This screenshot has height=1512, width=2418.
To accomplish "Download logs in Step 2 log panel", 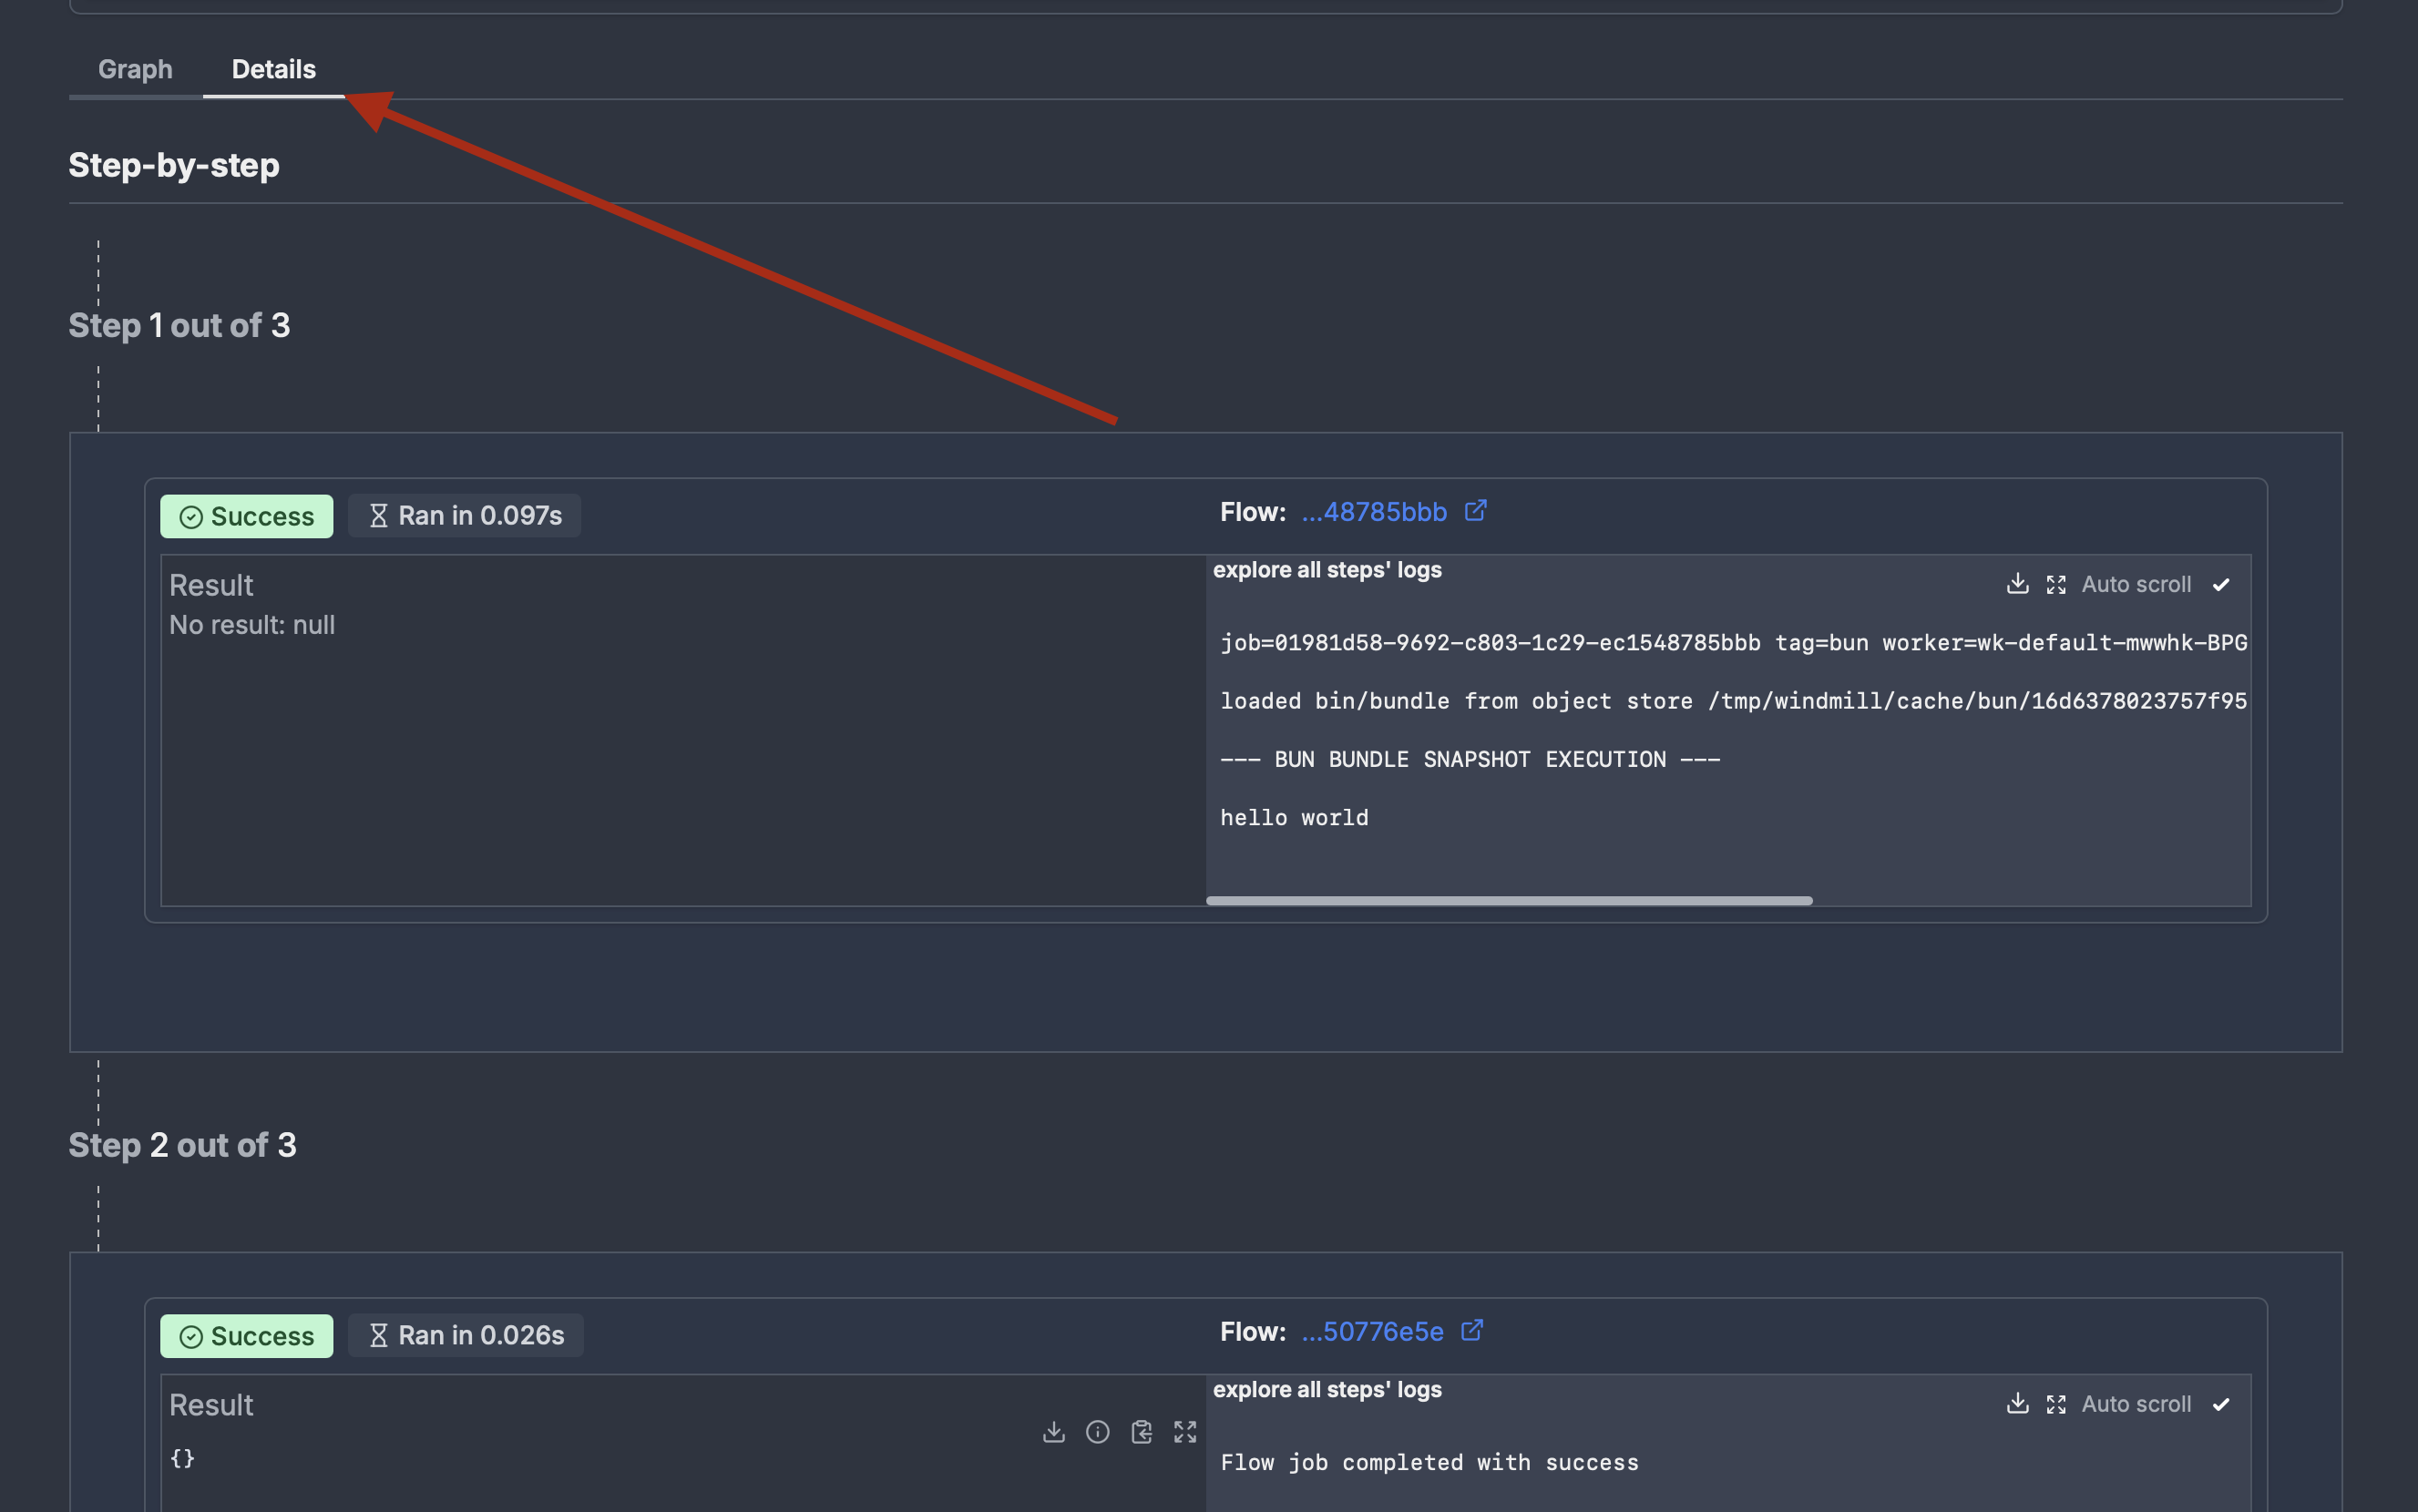I will [2018, 1404].
